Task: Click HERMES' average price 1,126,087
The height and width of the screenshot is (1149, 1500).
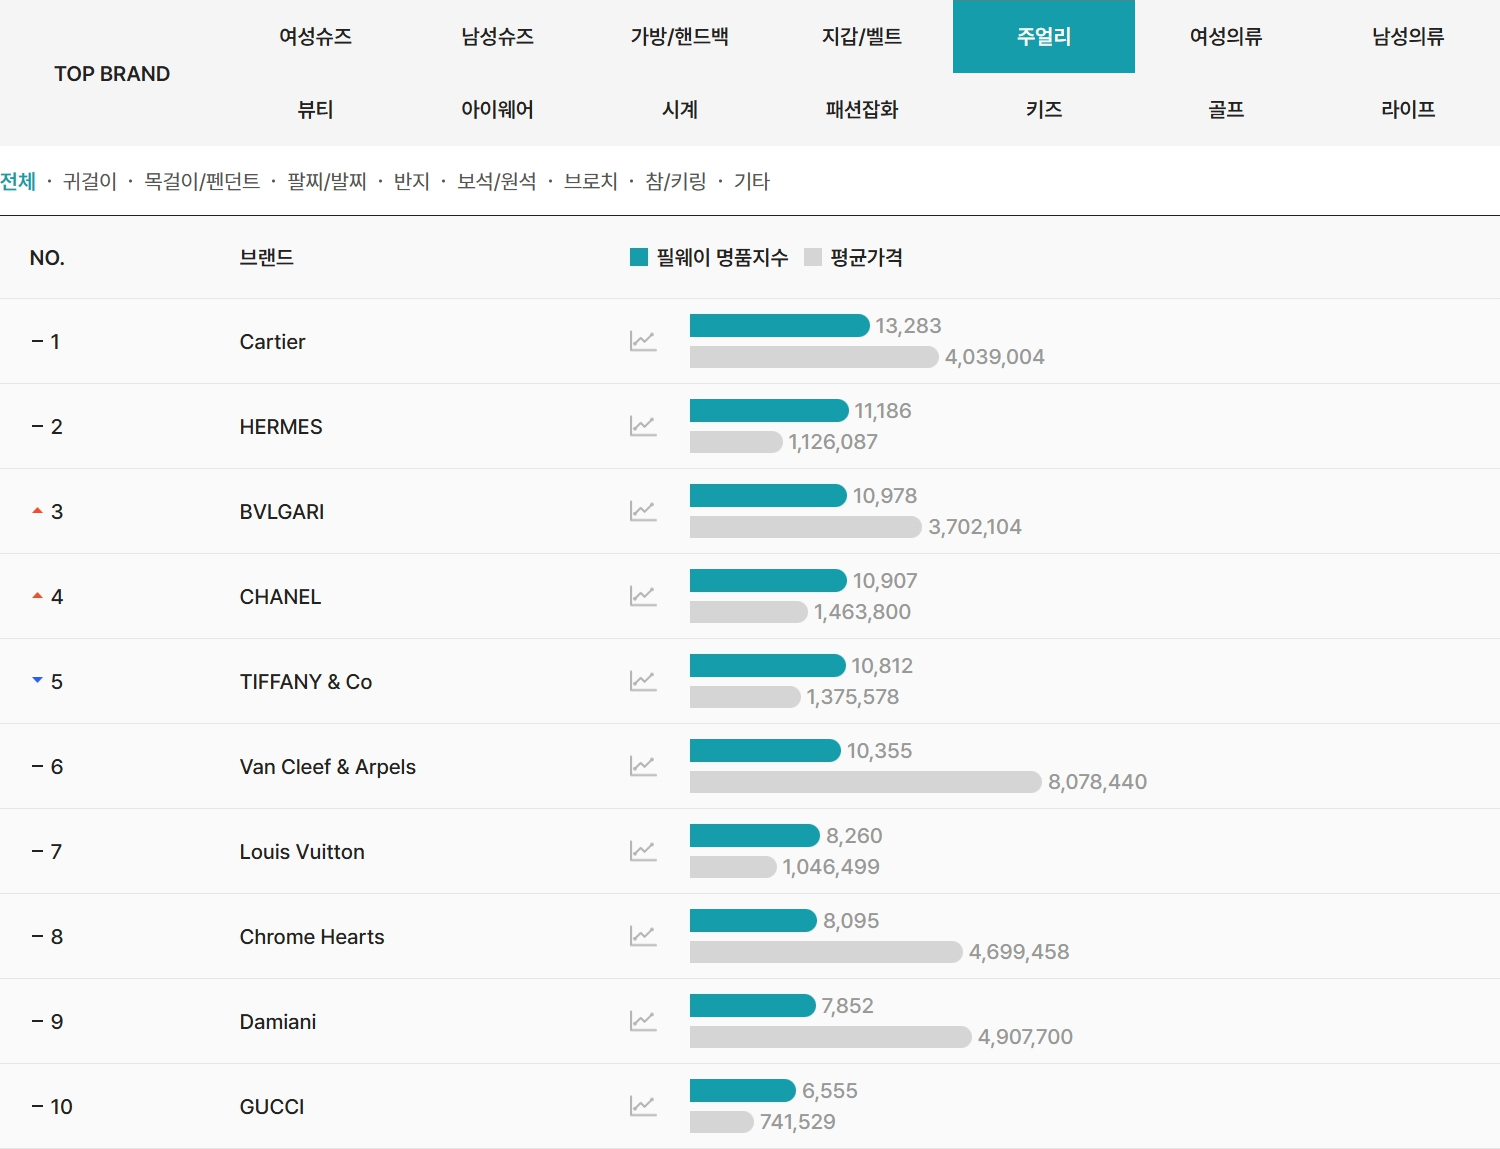Action: pyautogui.click(x=833, y=442)
